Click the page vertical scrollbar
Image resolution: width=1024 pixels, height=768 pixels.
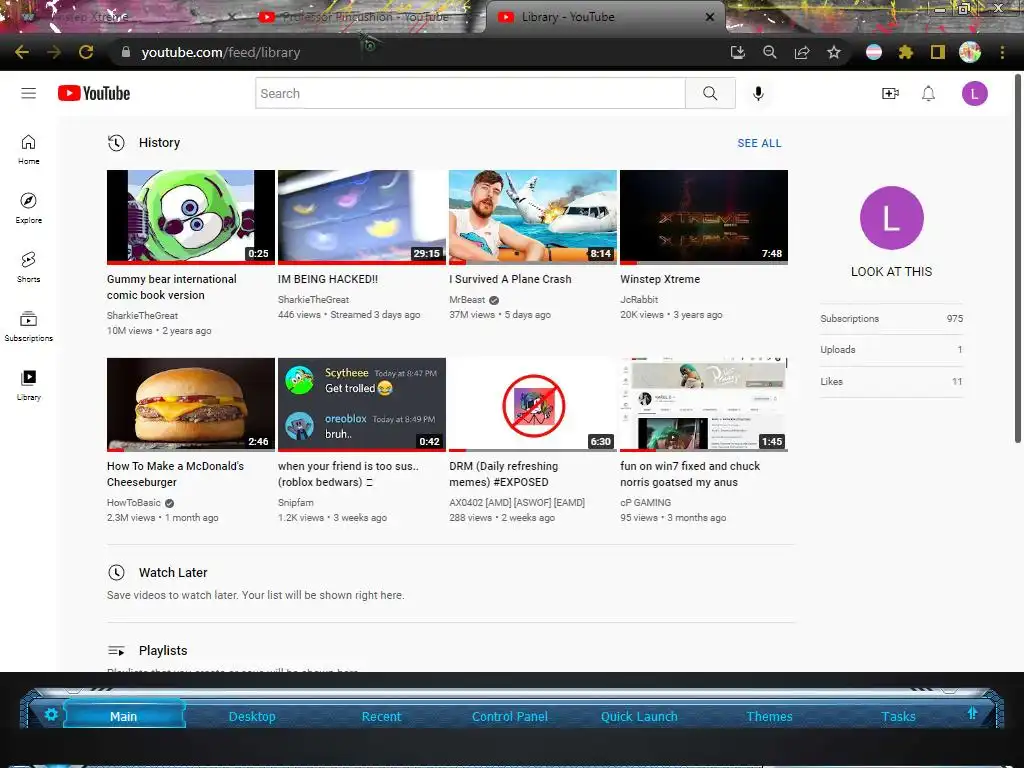[1017, 259]
